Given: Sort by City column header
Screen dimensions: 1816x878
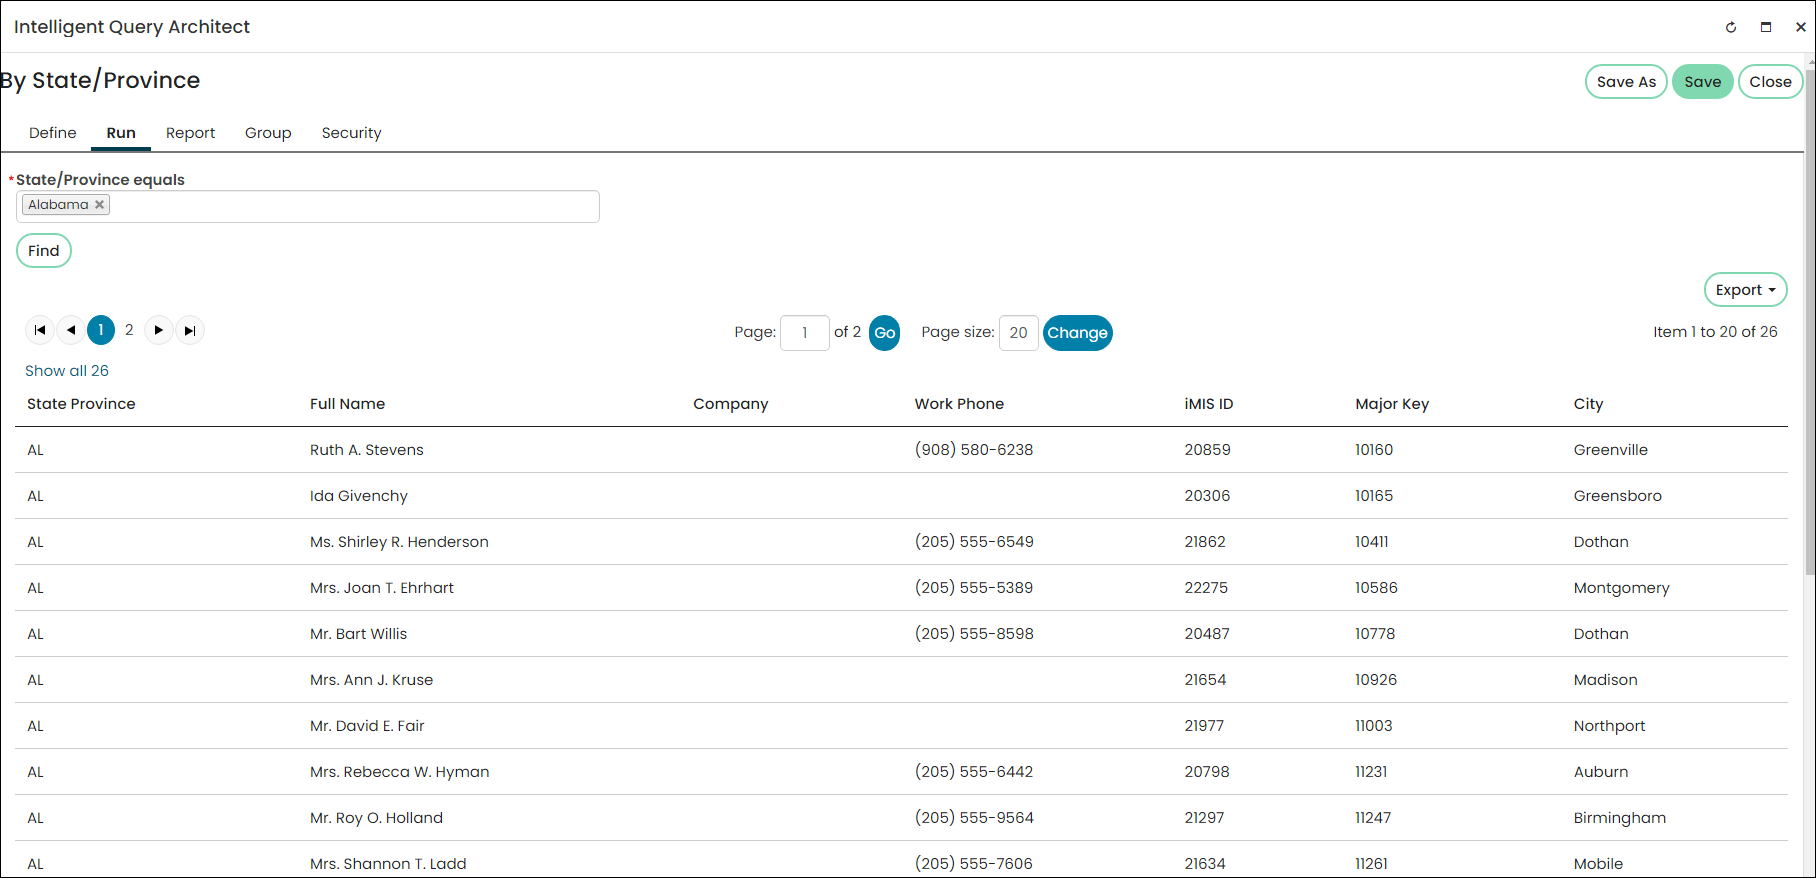Looking at the screenshot, I should tap(1588, 404).
